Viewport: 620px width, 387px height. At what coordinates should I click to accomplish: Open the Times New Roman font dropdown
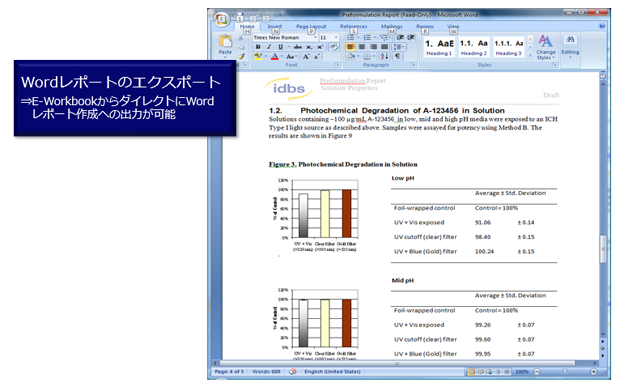click(x=285, y=38)
